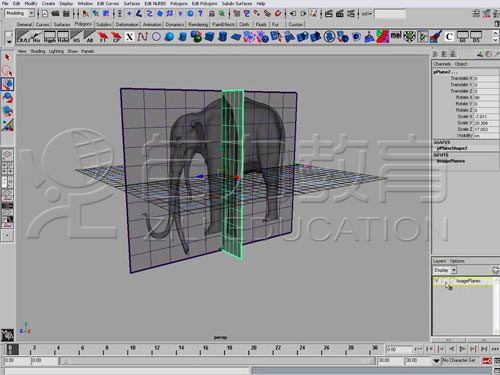Click the MEL script shelf icon
The width and height of the screenshot is (500, 375).
[396, 36]
